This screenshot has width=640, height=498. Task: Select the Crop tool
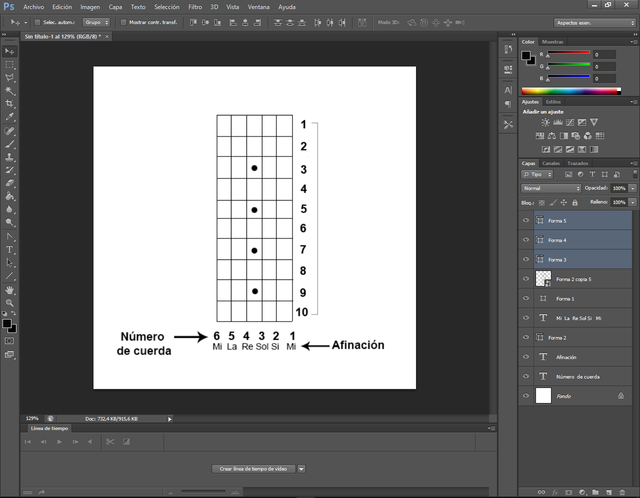click(9, 104)
